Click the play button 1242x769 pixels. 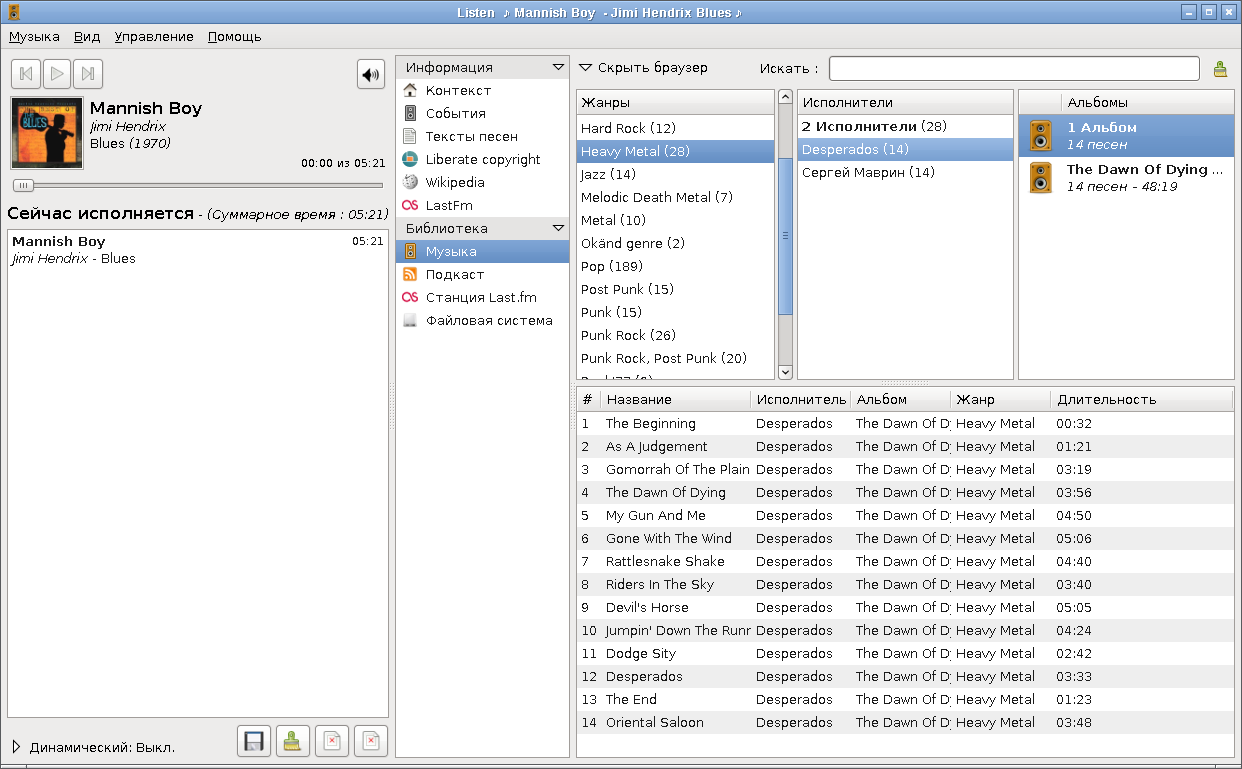(57, 74)
